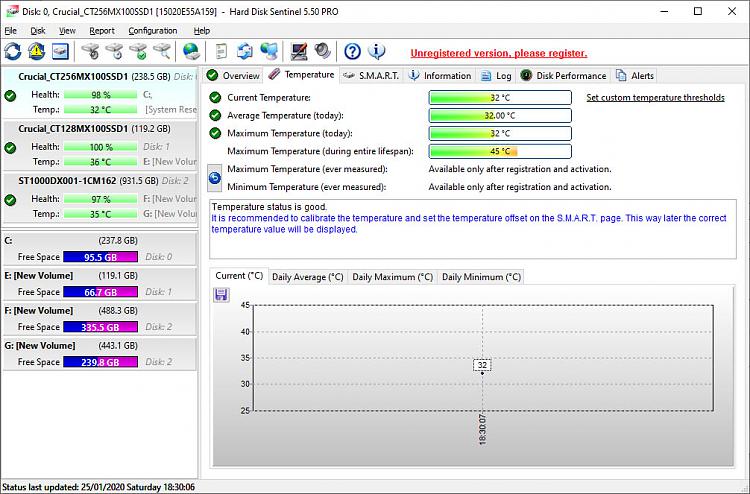
Task: Click the disk with magnifier toolbar icon
Action: 163,51
